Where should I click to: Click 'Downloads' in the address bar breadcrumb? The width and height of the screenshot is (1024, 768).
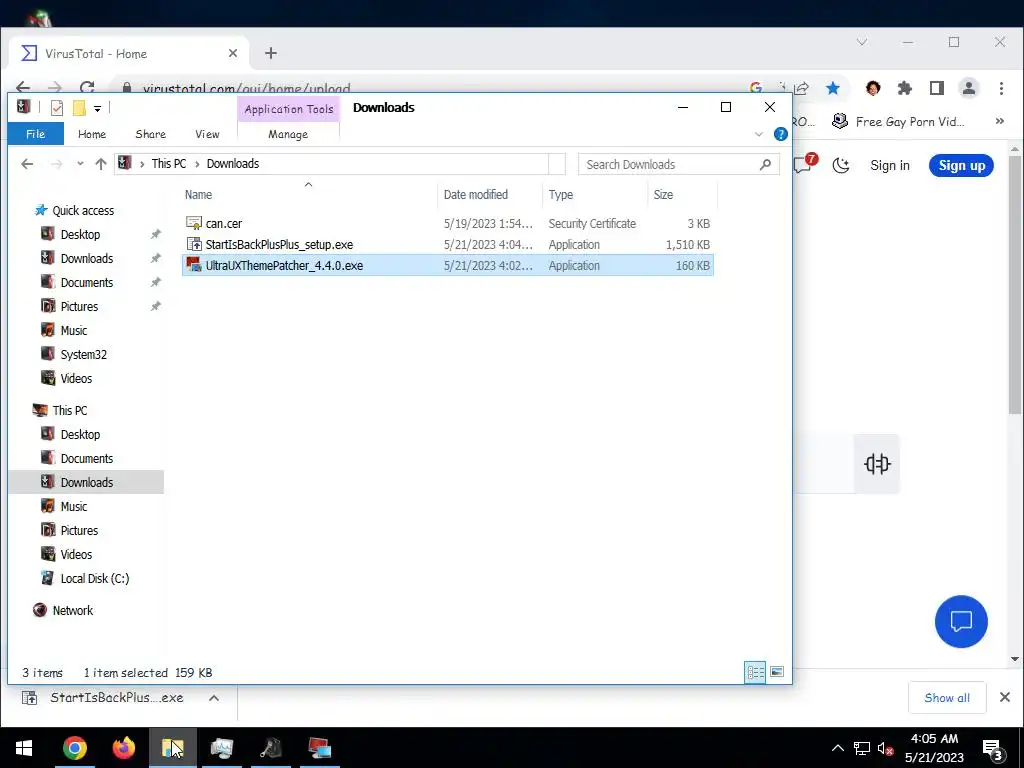[x=232, y=164]
